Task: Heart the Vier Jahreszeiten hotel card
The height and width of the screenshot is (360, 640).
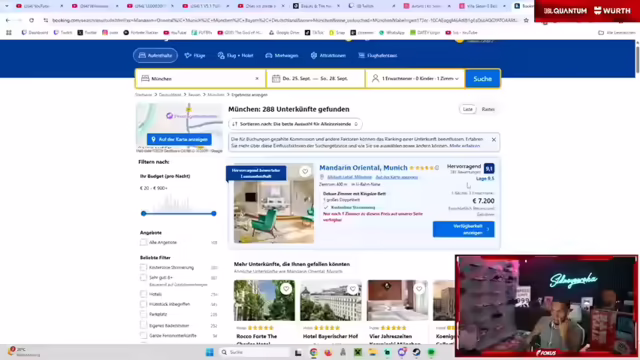Action: pos(419,289)
